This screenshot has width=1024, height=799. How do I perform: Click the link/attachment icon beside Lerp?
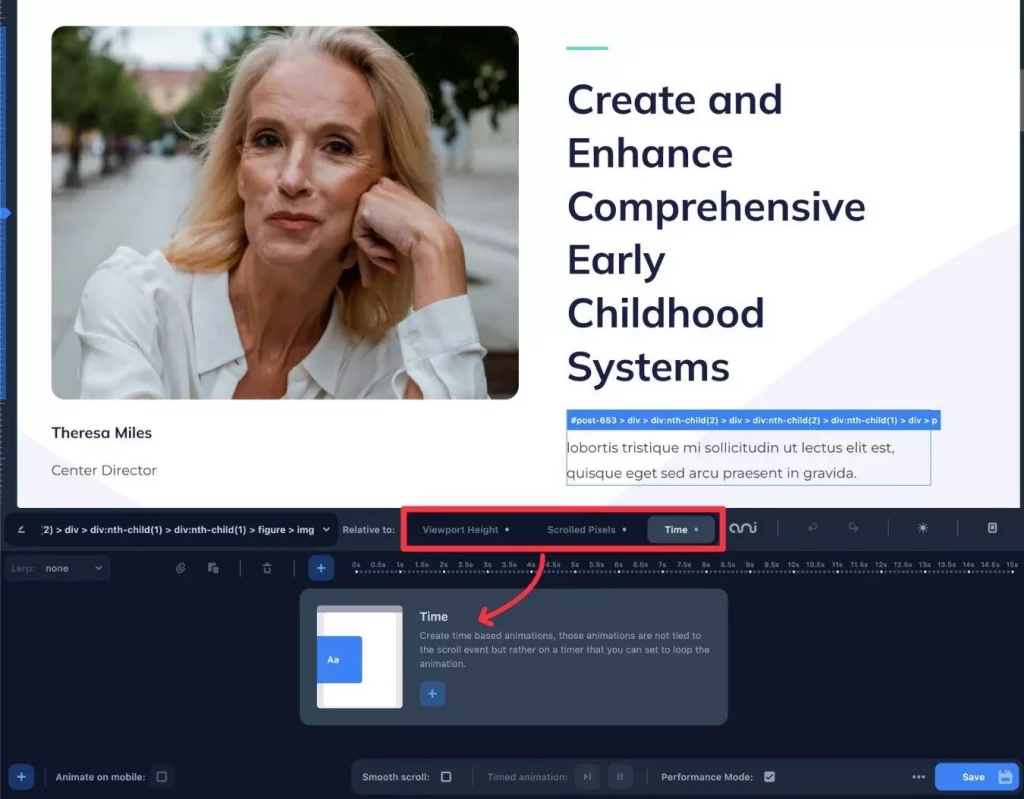pos(181,568)
